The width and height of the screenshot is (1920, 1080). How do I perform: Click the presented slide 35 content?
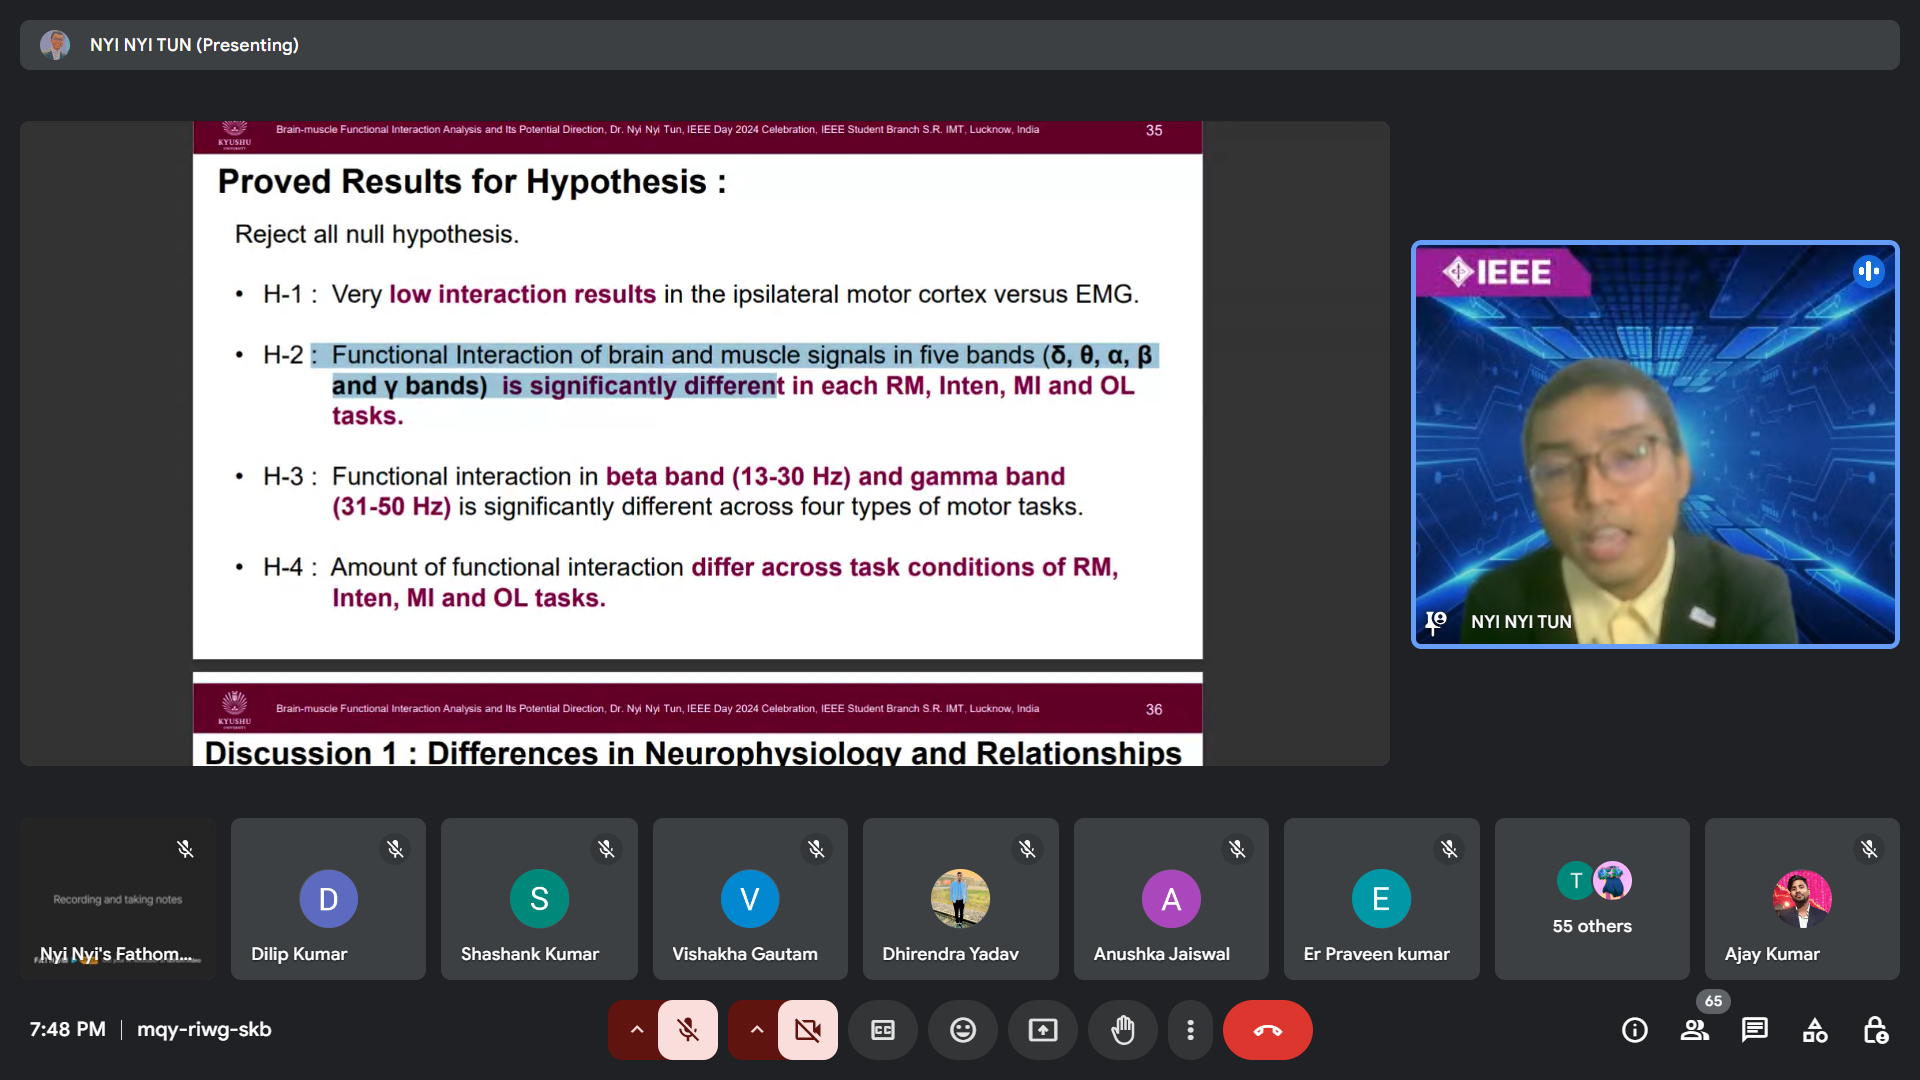(x=697, y=400)
